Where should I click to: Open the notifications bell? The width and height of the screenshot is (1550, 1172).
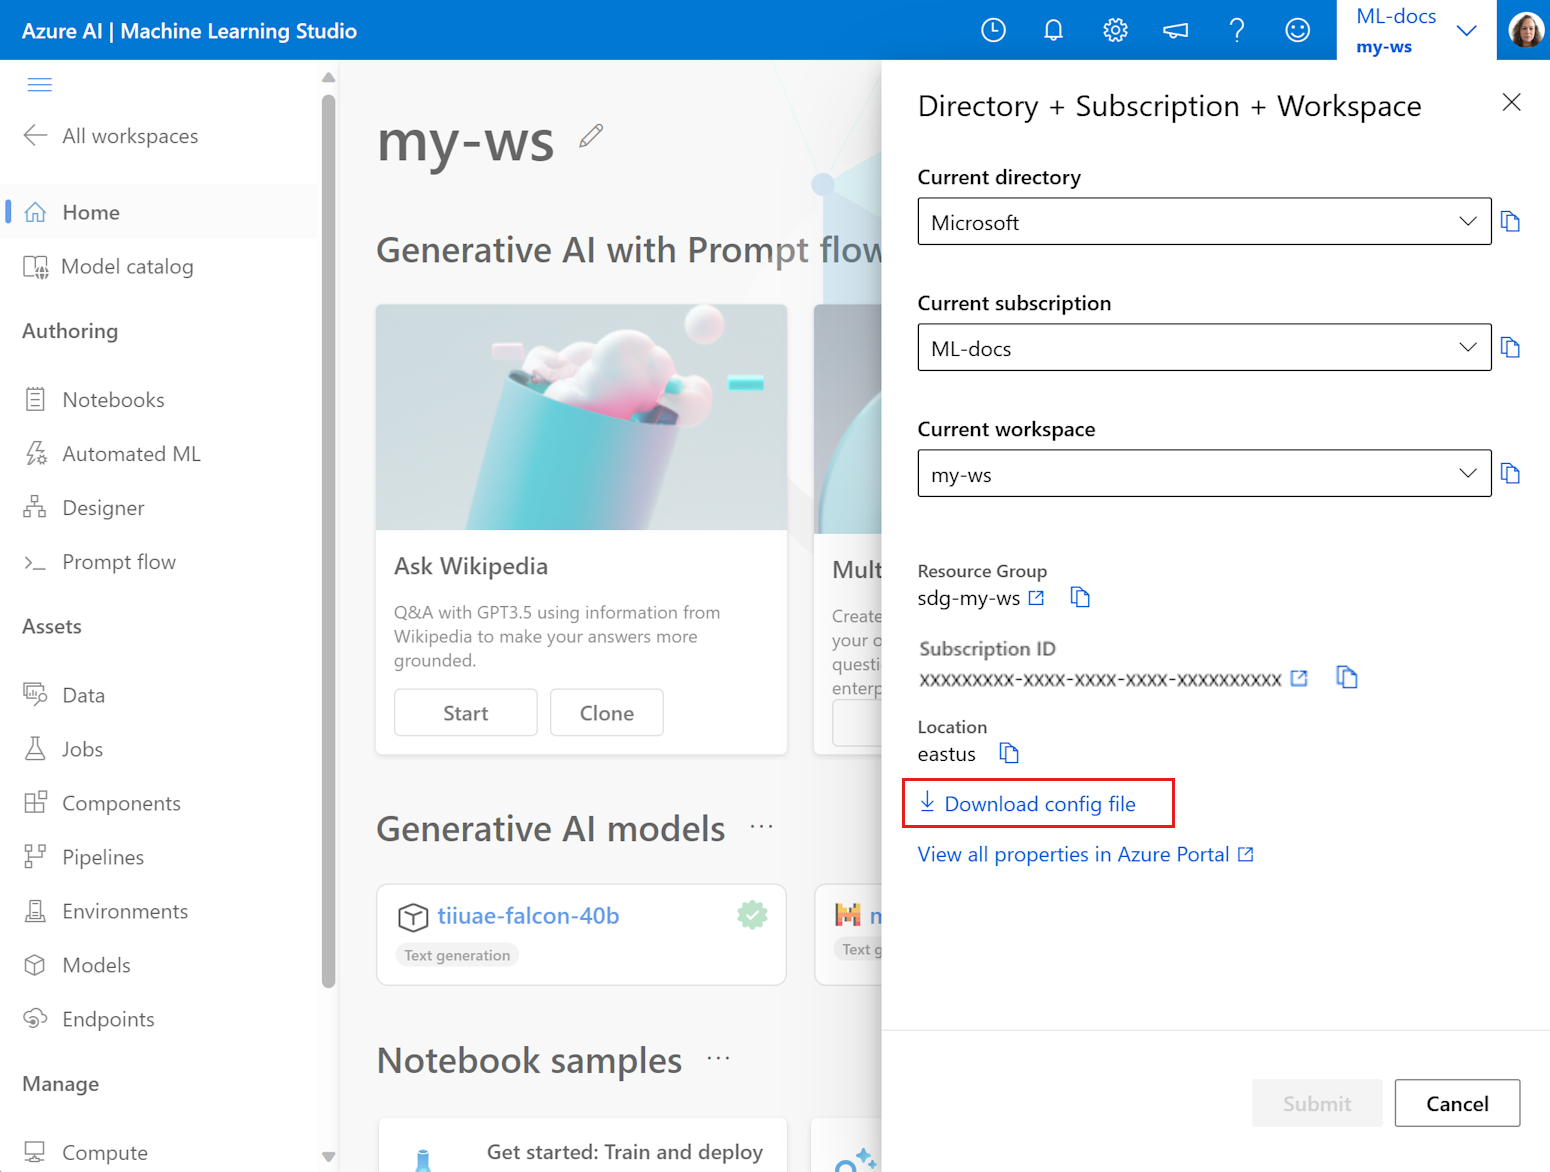coord(1053,30)
